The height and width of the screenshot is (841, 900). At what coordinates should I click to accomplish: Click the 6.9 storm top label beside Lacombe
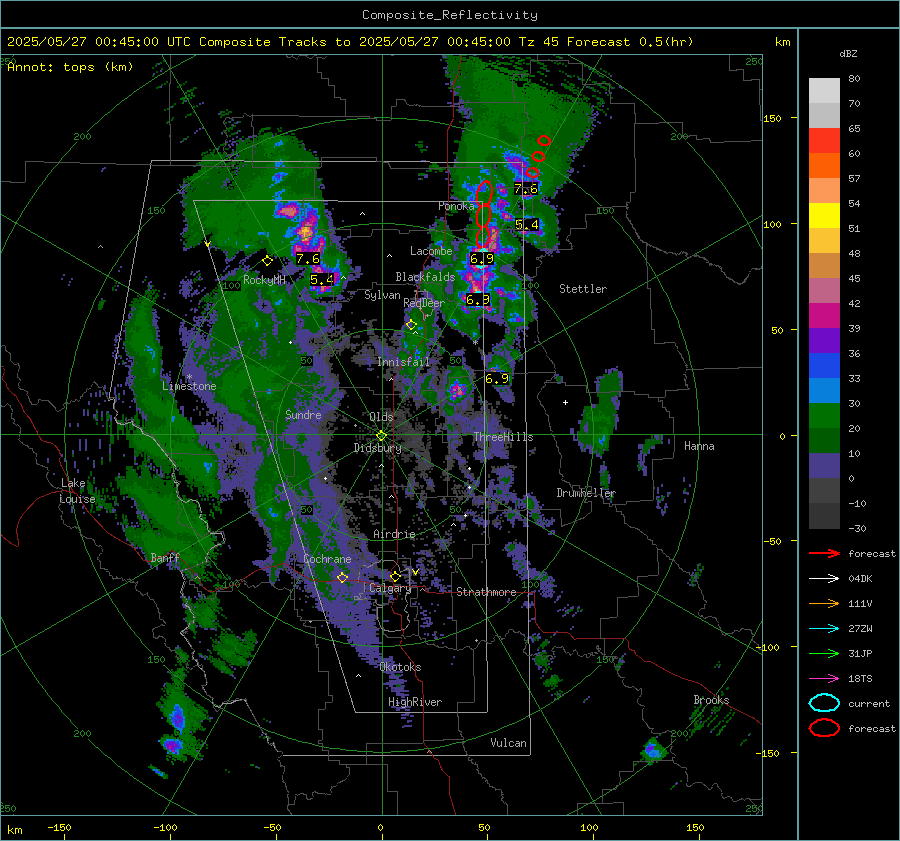point(482,259)
